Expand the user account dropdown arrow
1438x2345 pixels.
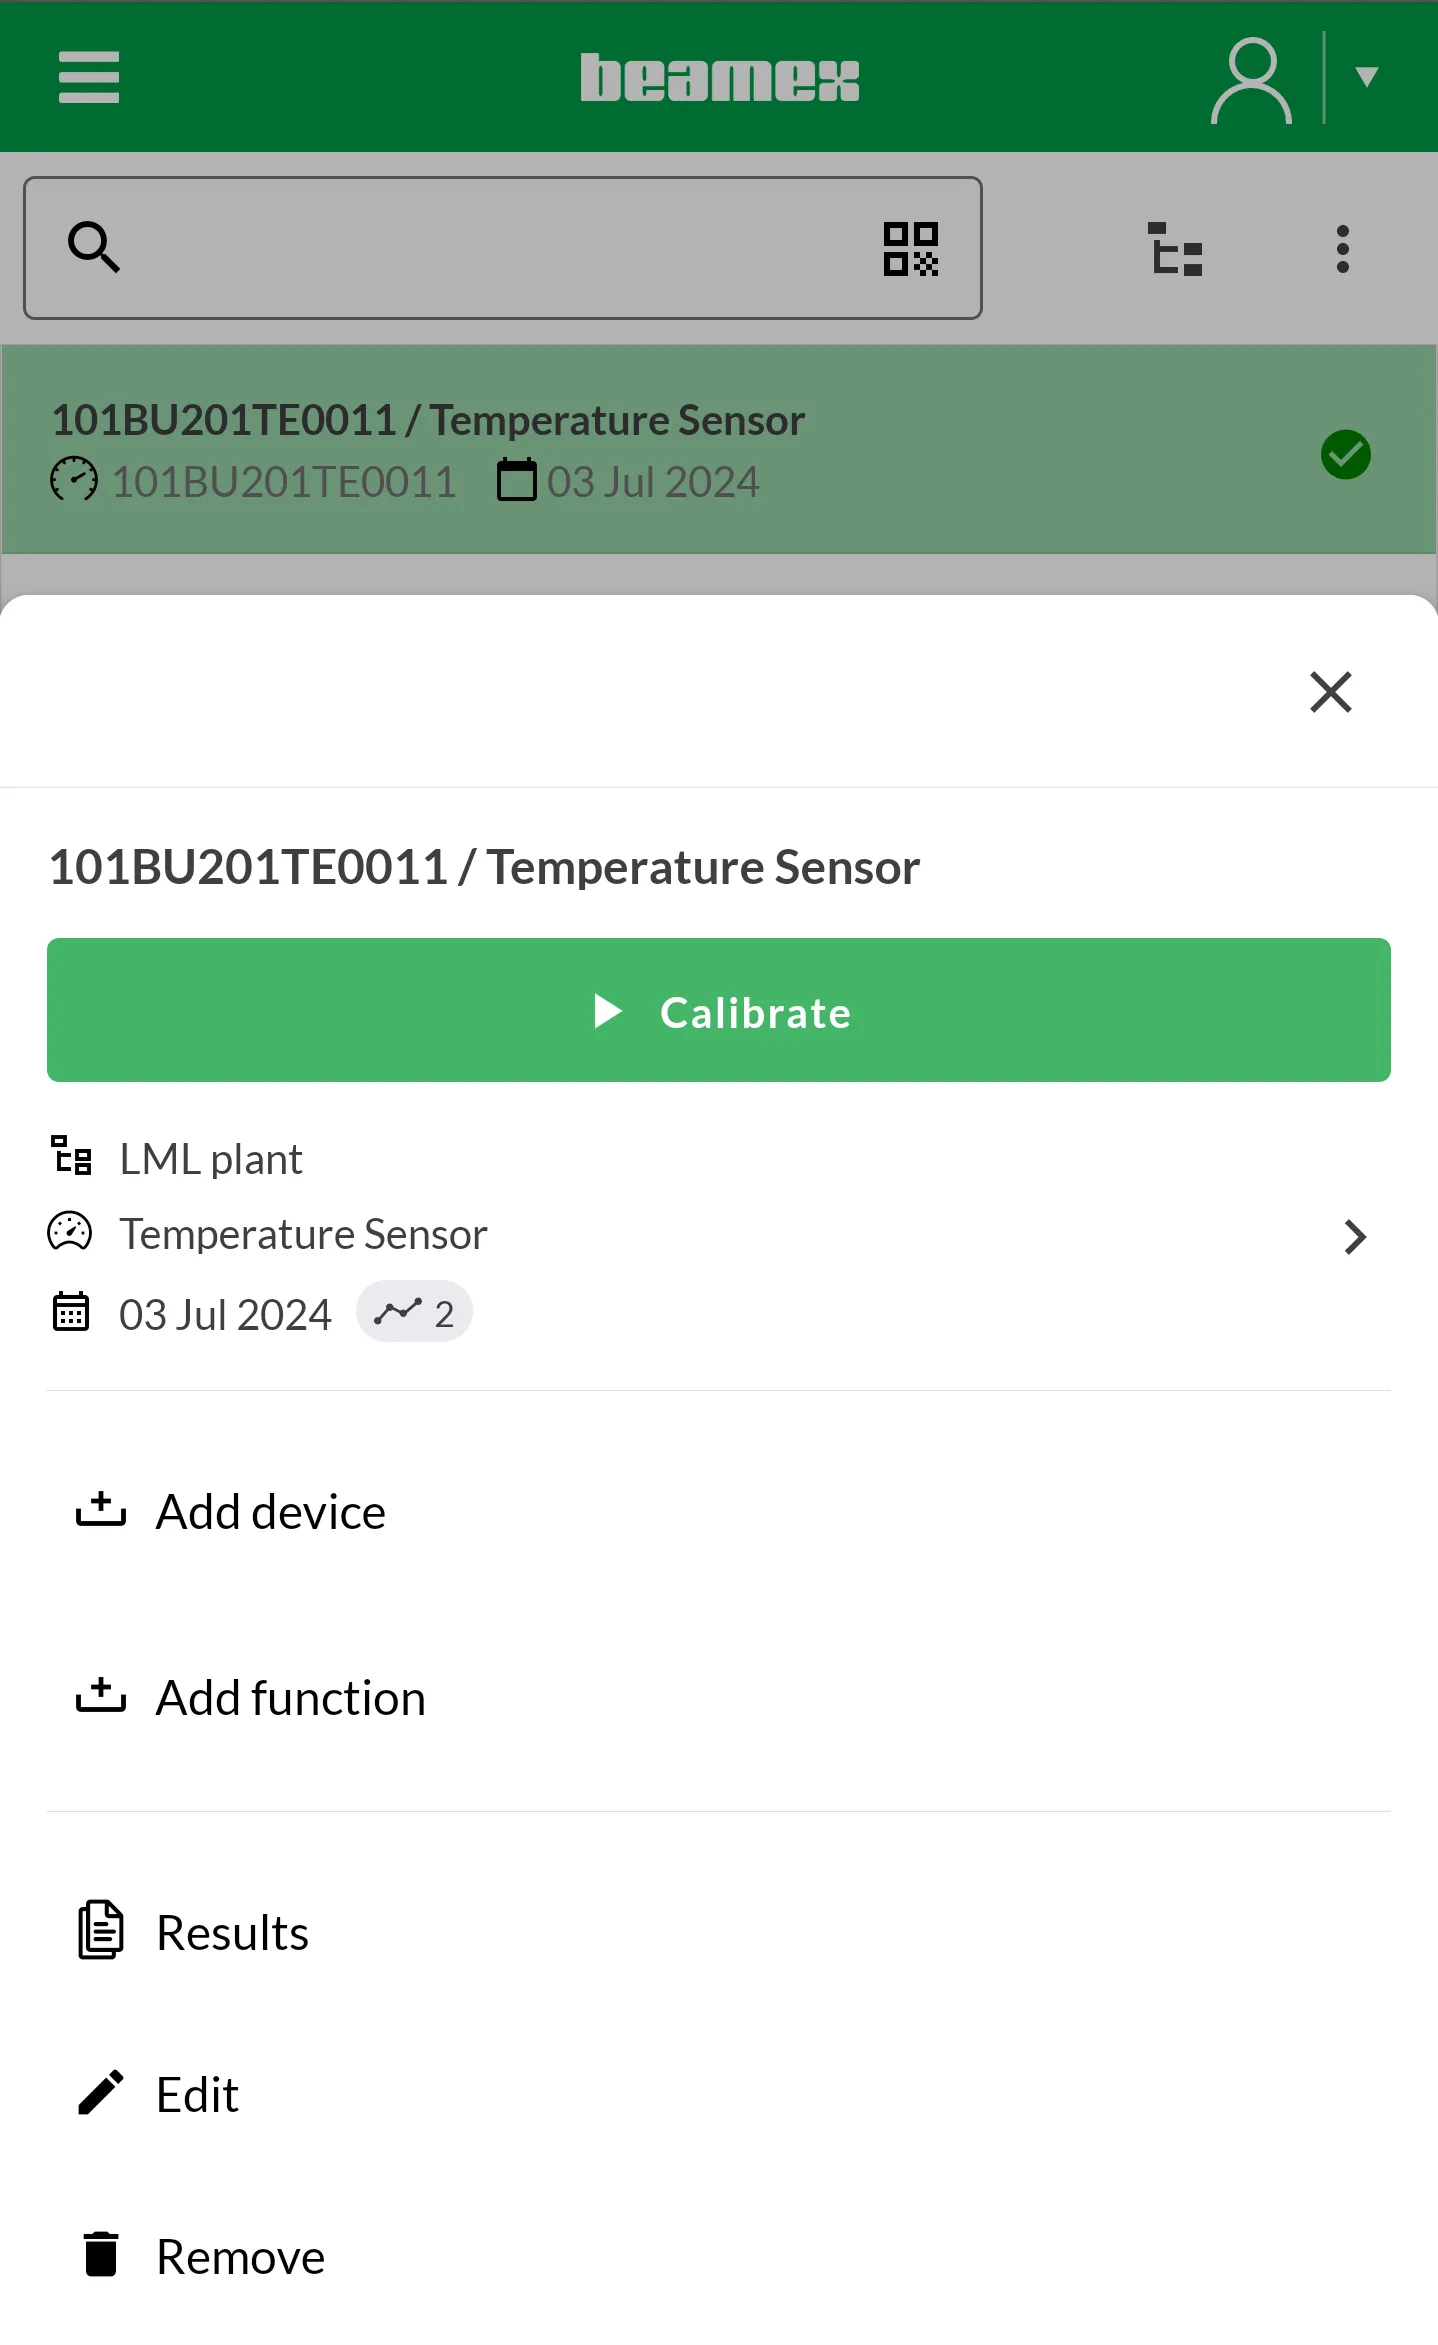pyautogui.click(x=1366, y=78)
